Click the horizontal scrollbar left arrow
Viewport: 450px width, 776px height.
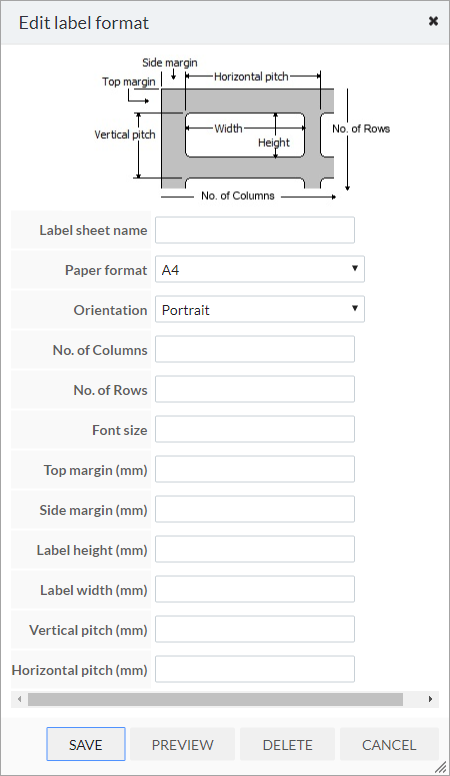tap(19, 699)
